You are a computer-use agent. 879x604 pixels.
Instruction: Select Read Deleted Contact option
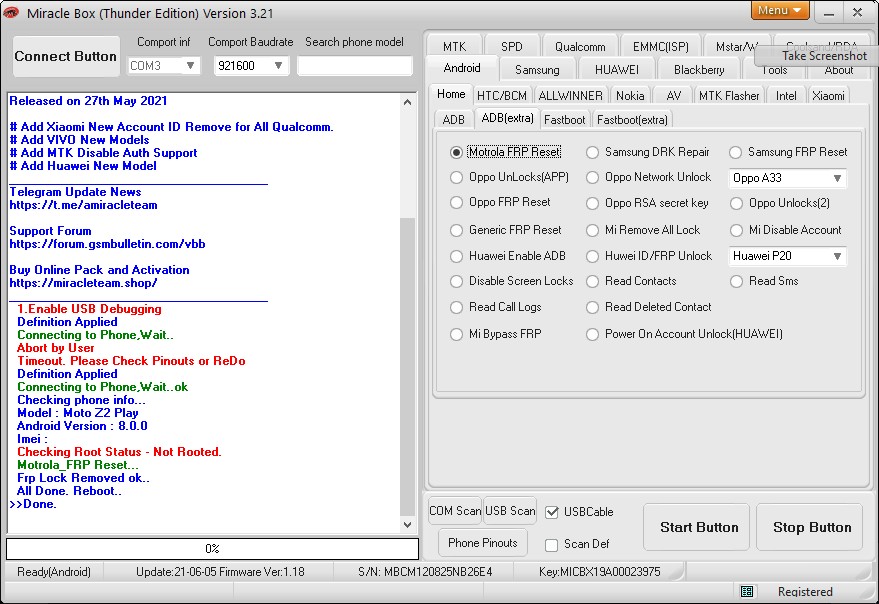point(593,307)
